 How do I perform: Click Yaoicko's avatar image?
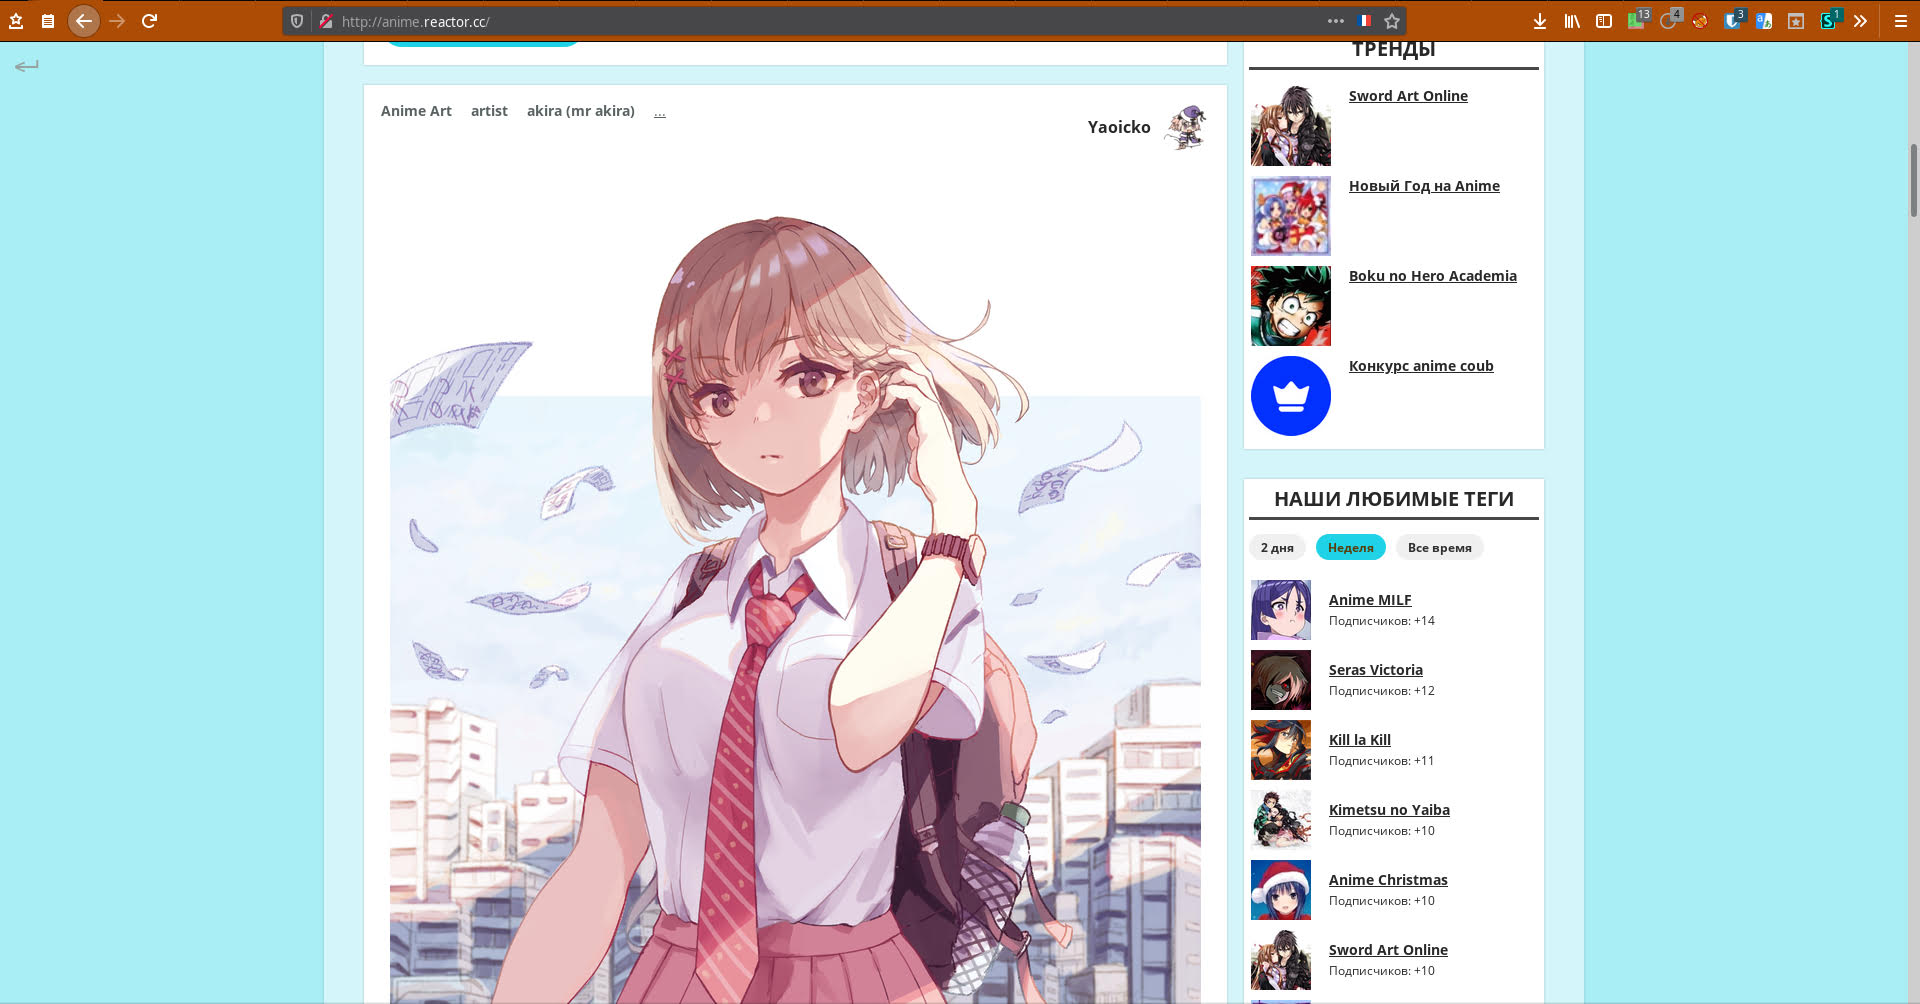tap(1185, 127)
